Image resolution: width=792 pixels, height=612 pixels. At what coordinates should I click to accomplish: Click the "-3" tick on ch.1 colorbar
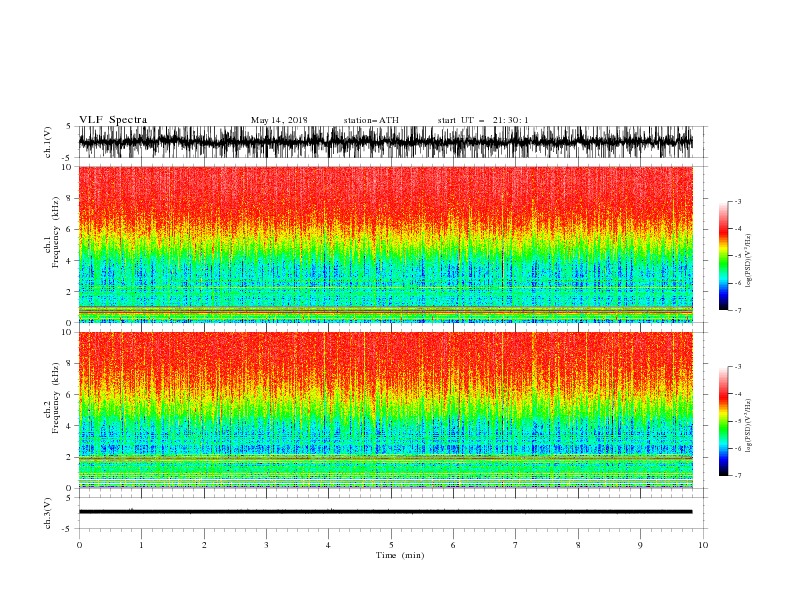737,201
